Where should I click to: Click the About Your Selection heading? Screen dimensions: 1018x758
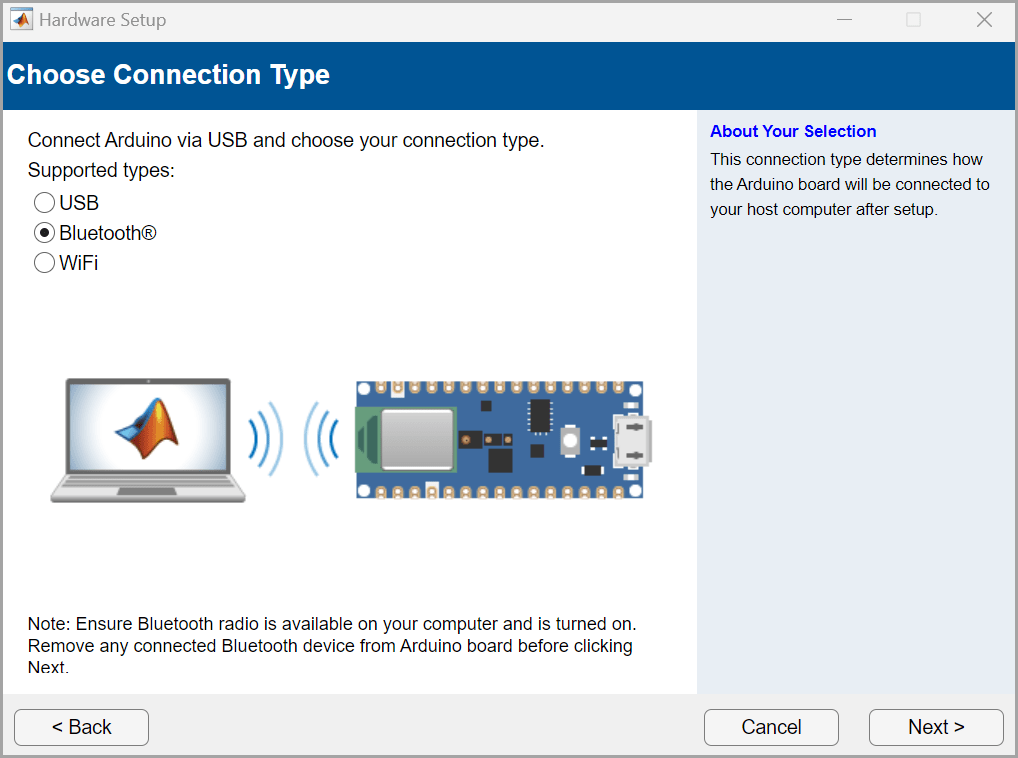pos(792,131)
